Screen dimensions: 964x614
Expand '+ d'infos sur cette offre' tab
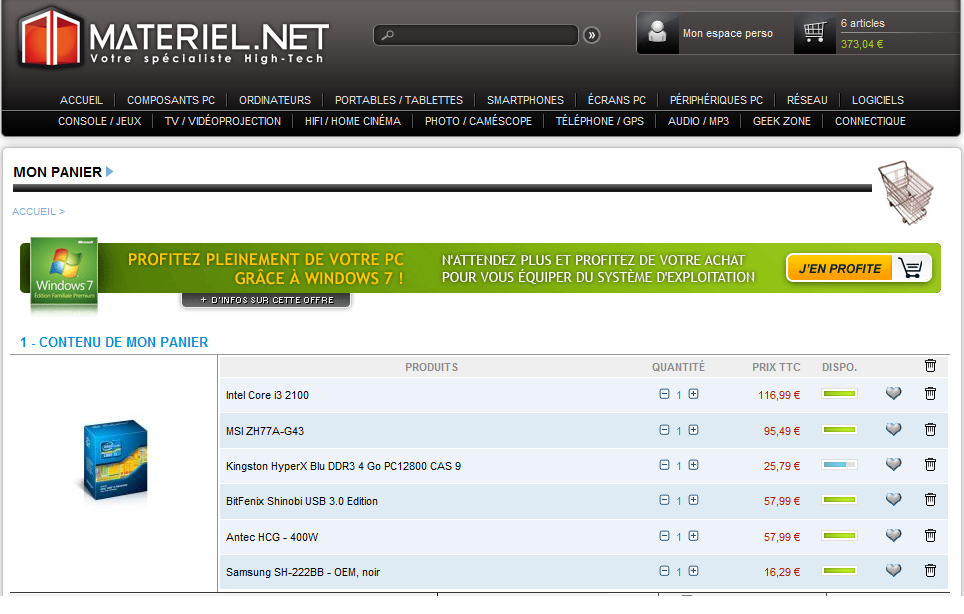(266, 300)
